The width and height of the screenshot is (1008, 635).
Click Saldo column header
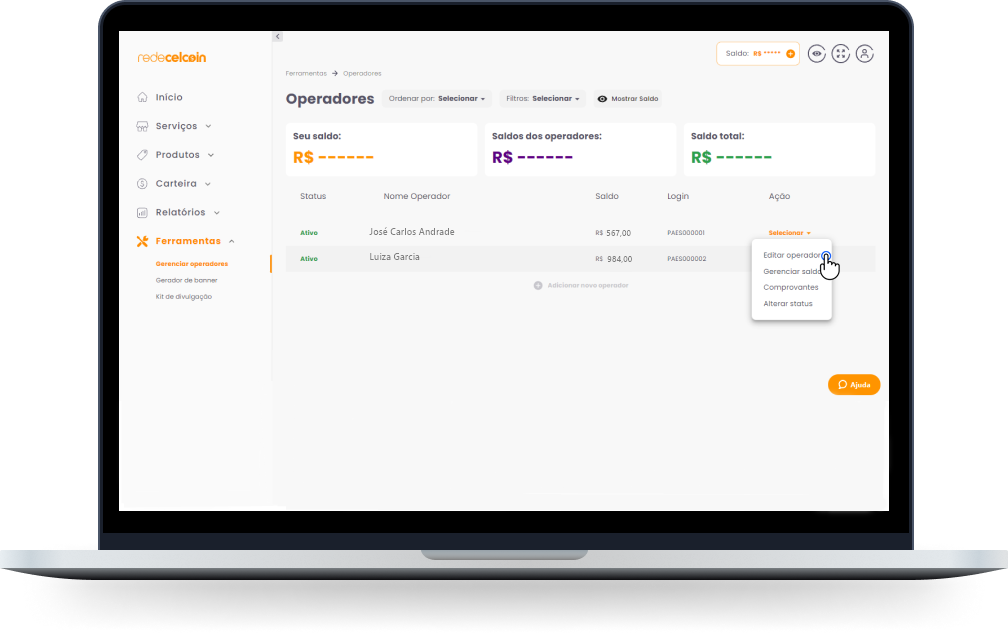[x=607, y=196]
